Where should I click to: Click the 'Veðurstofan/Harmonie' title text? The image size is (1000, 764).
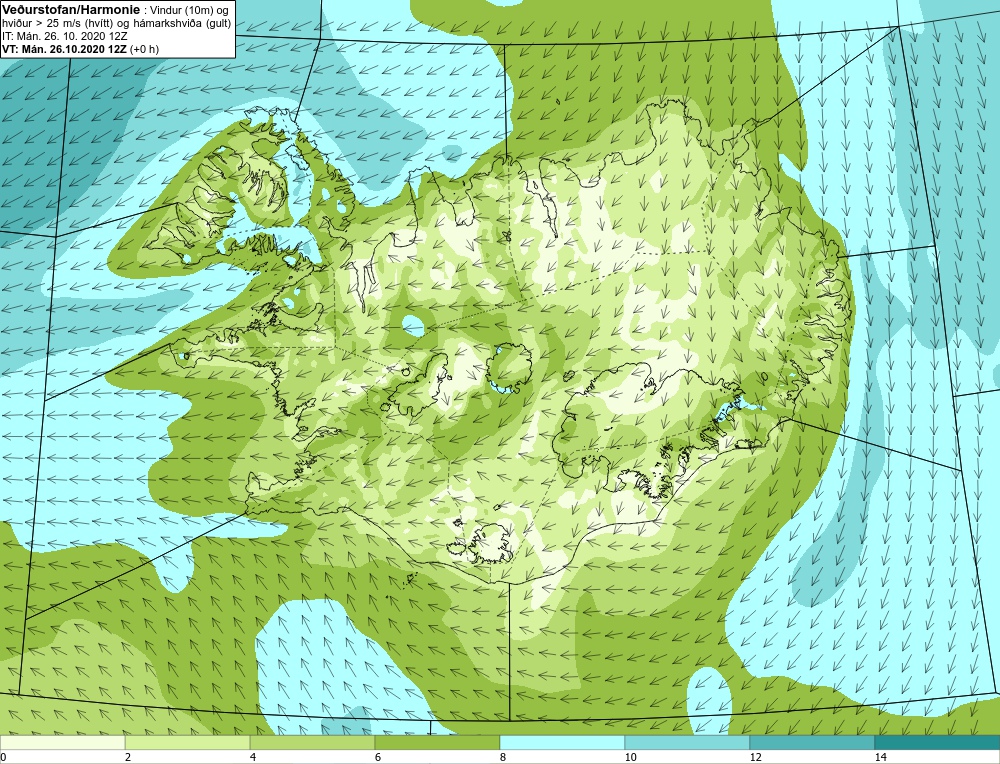pos(69,10)
